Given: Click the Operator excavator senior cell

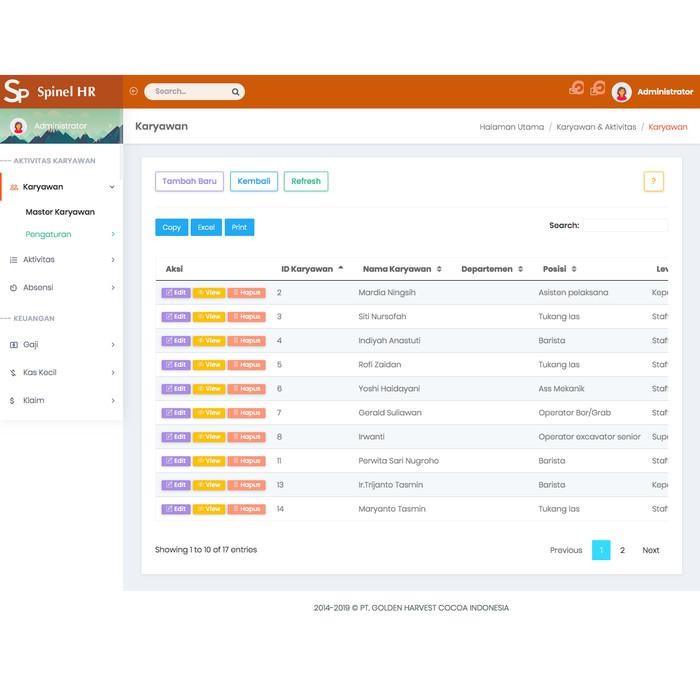Looking at the screenshot, I should tap(589, 437).
